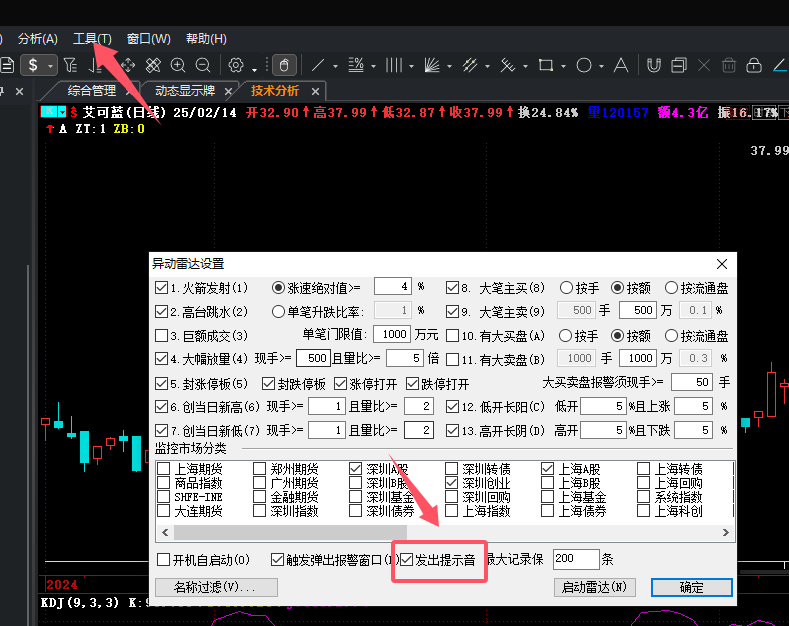The width and height of the screenshot is (789, 626).
Task: Toggle the 火箭发射 checkbox
Action: (162, 288)
